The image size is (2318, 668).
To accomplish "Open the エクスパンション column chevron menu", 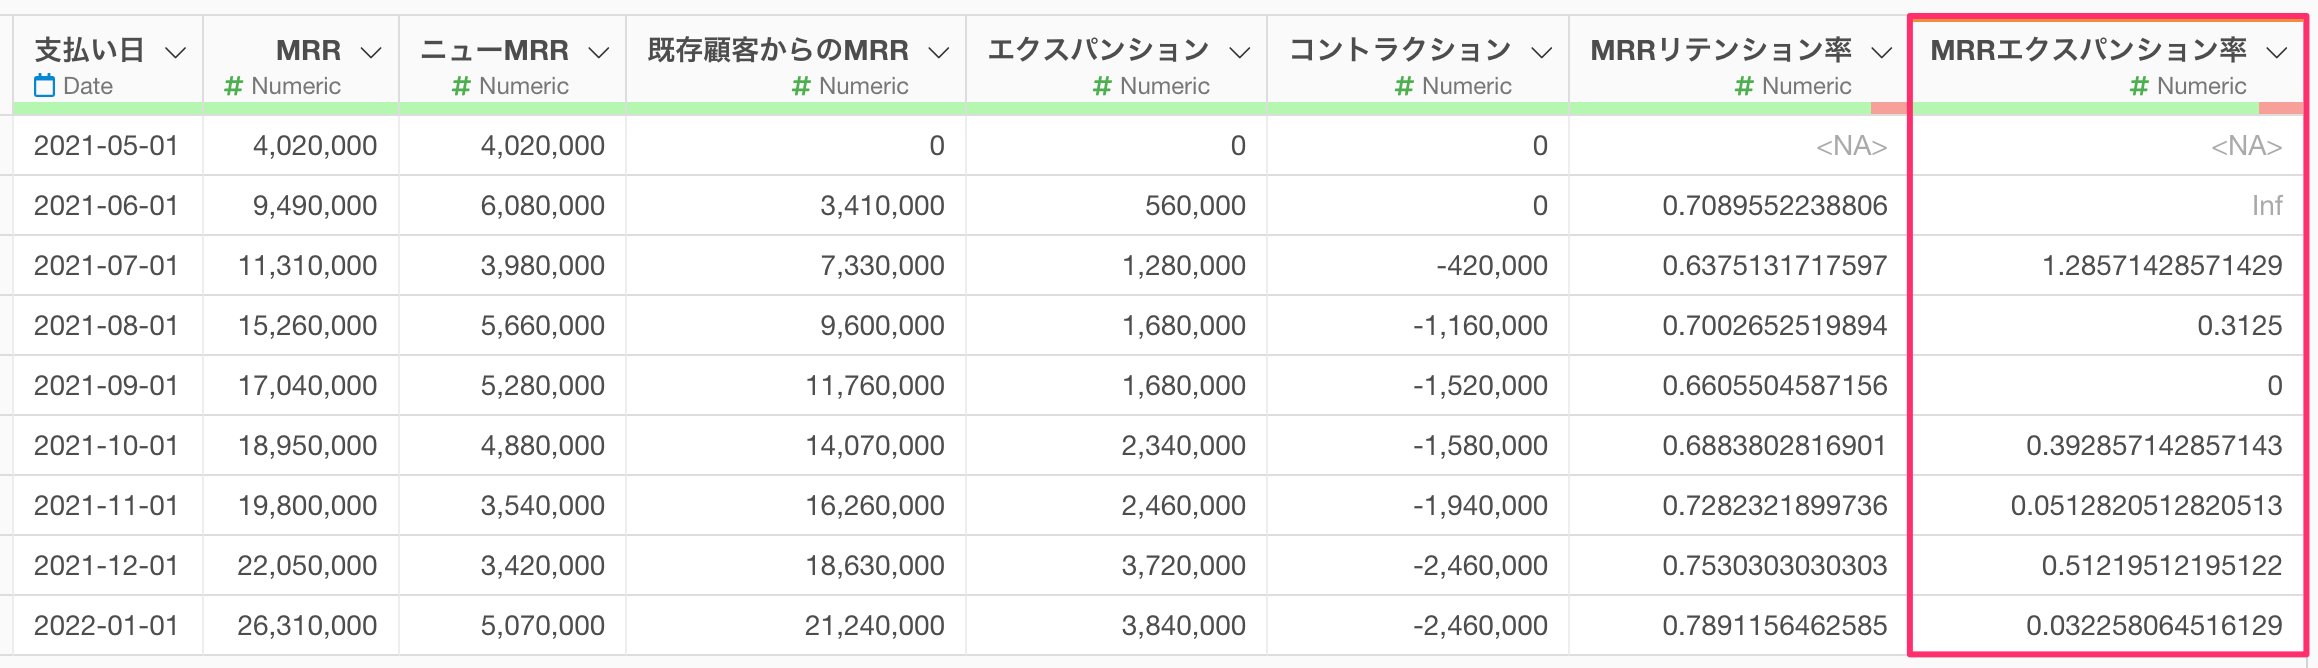I will [1240, 52].
